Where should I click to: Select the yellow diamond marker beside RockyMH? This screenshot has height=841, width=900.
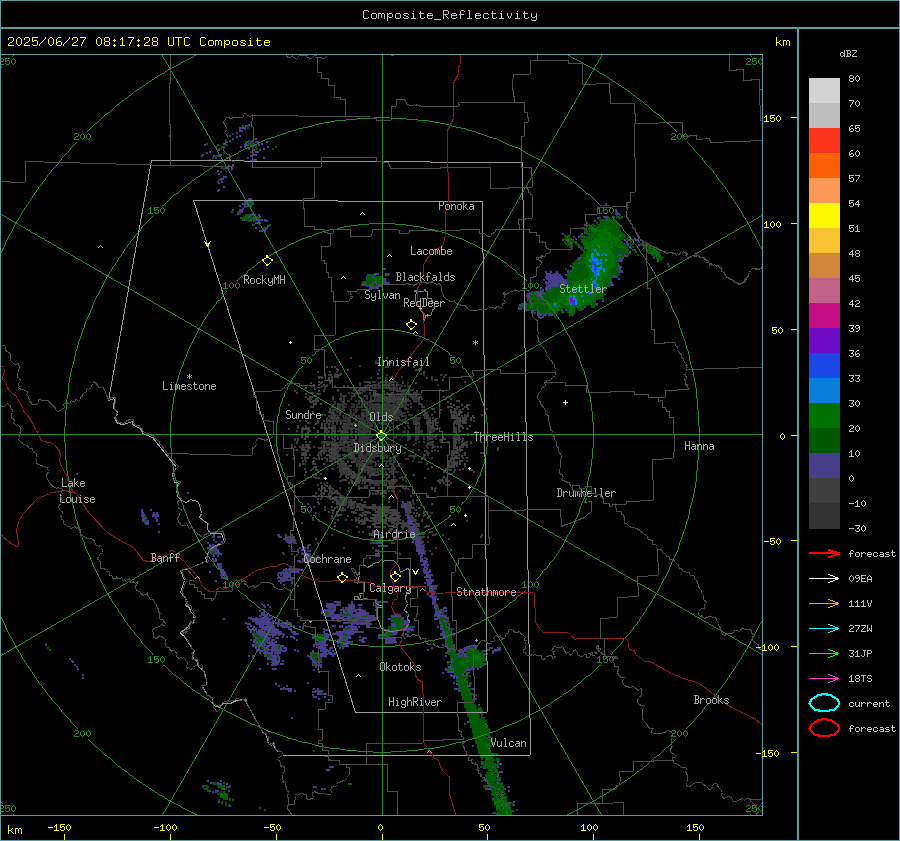click(x=267, y=261)
